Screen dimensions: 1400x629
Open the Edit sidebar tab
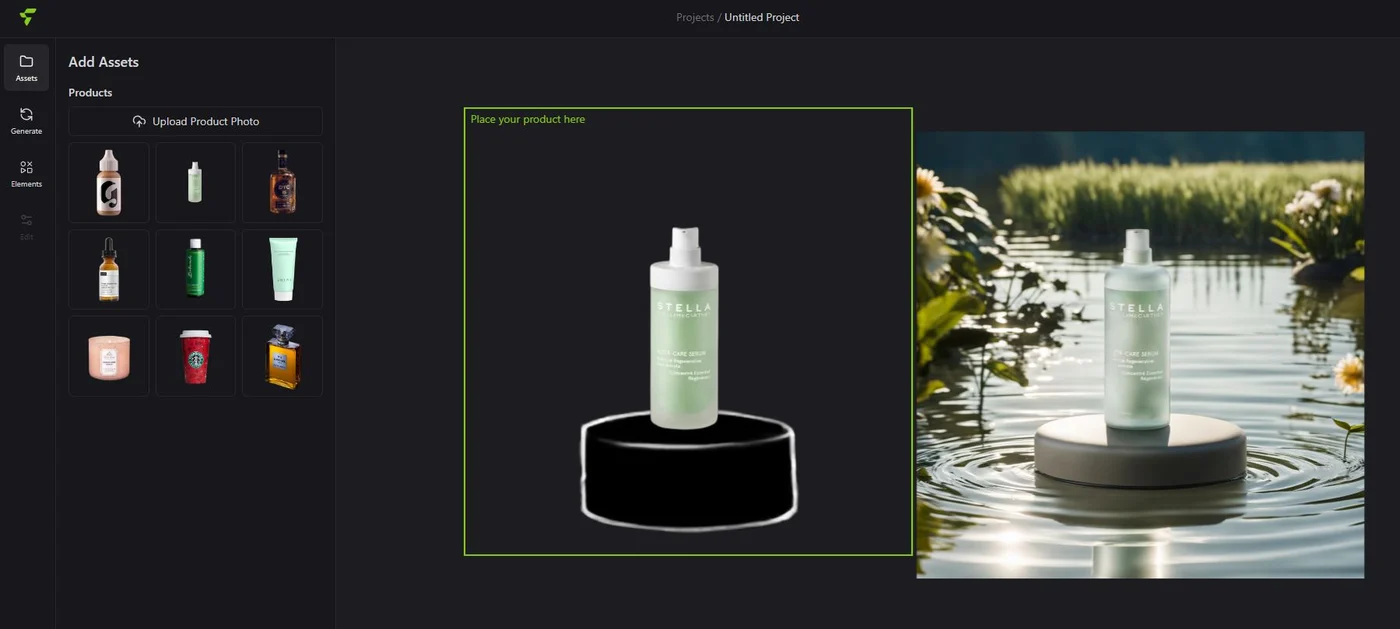coord(26,227)
